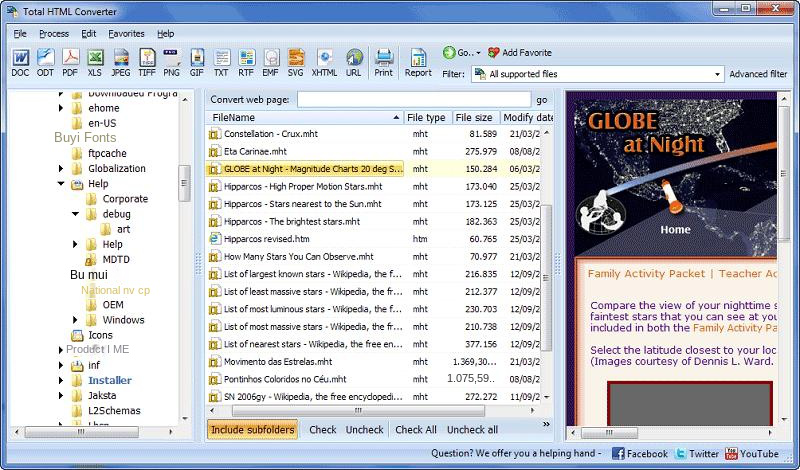The height and width of the screenshot is (470, 800).
Task: Collapse the debug folder node
Action: coord(77,214)
